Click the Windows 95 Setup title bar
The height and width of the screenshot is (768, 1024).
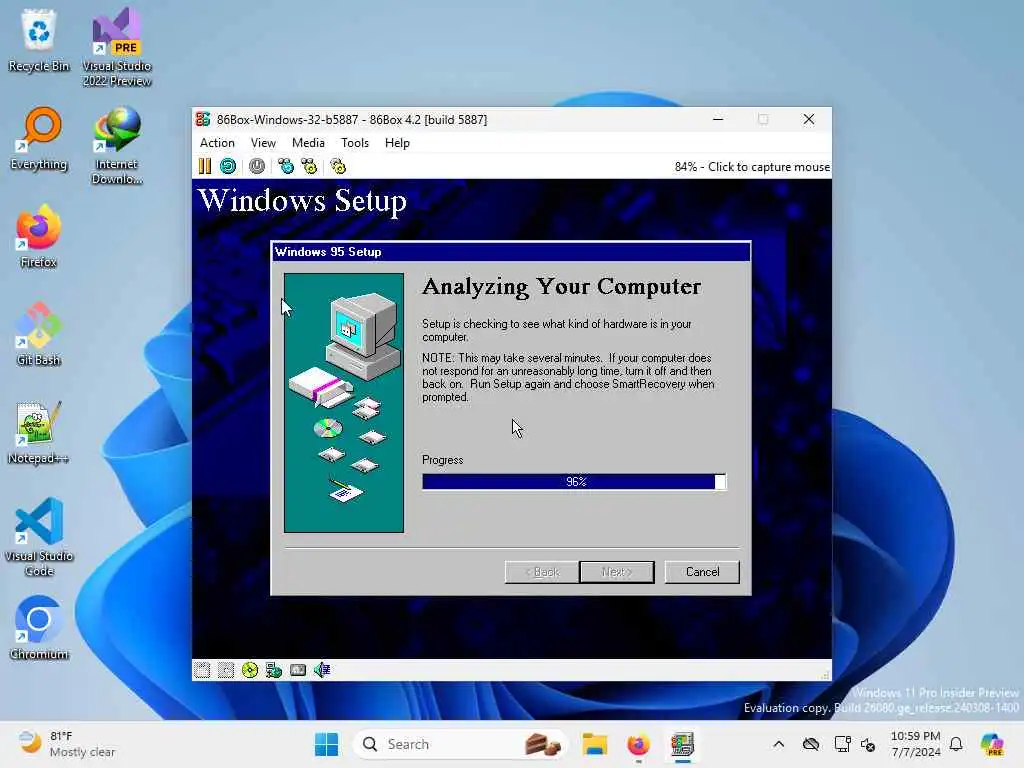(511, 252)
